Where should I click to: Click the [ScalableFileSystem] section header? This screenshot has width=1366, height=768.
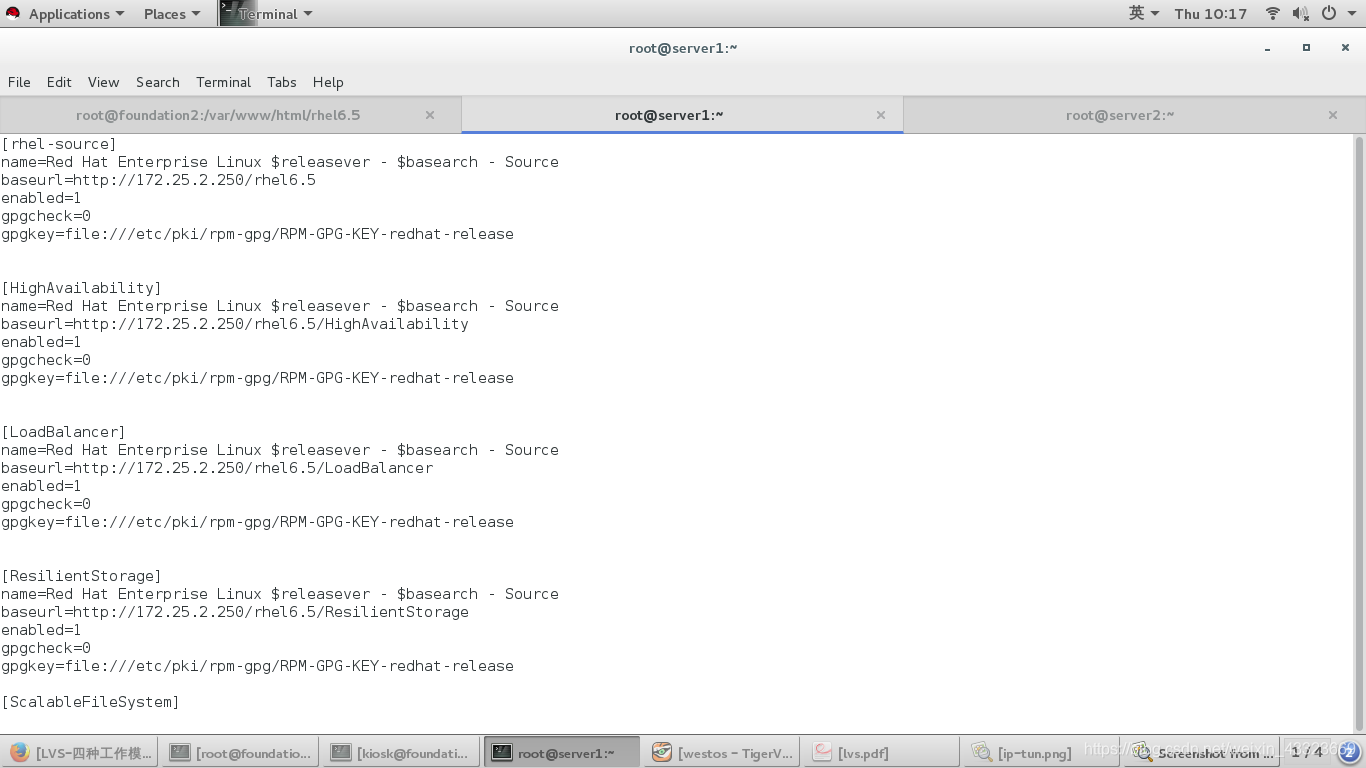(x=90, y=702)
